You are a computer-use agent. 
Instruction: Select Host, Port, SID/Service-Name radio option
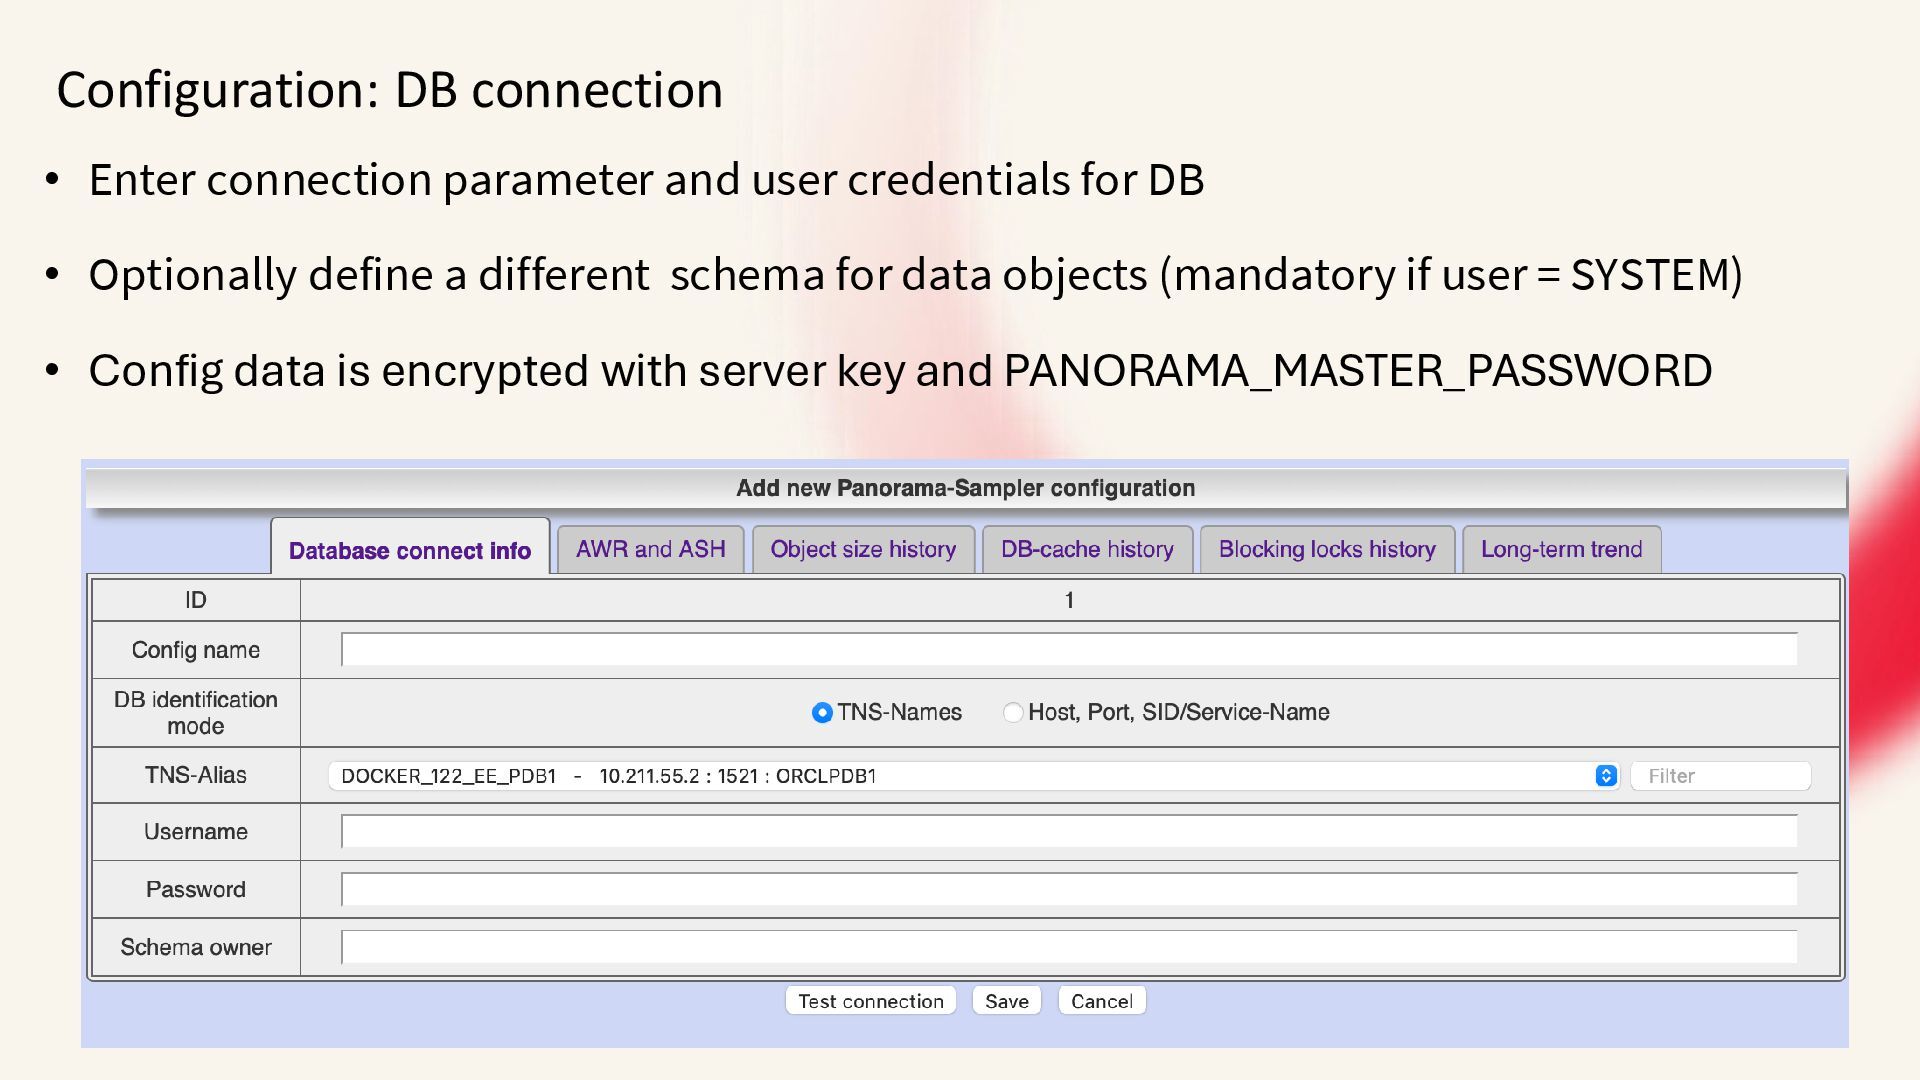(x=1013, y=713)
